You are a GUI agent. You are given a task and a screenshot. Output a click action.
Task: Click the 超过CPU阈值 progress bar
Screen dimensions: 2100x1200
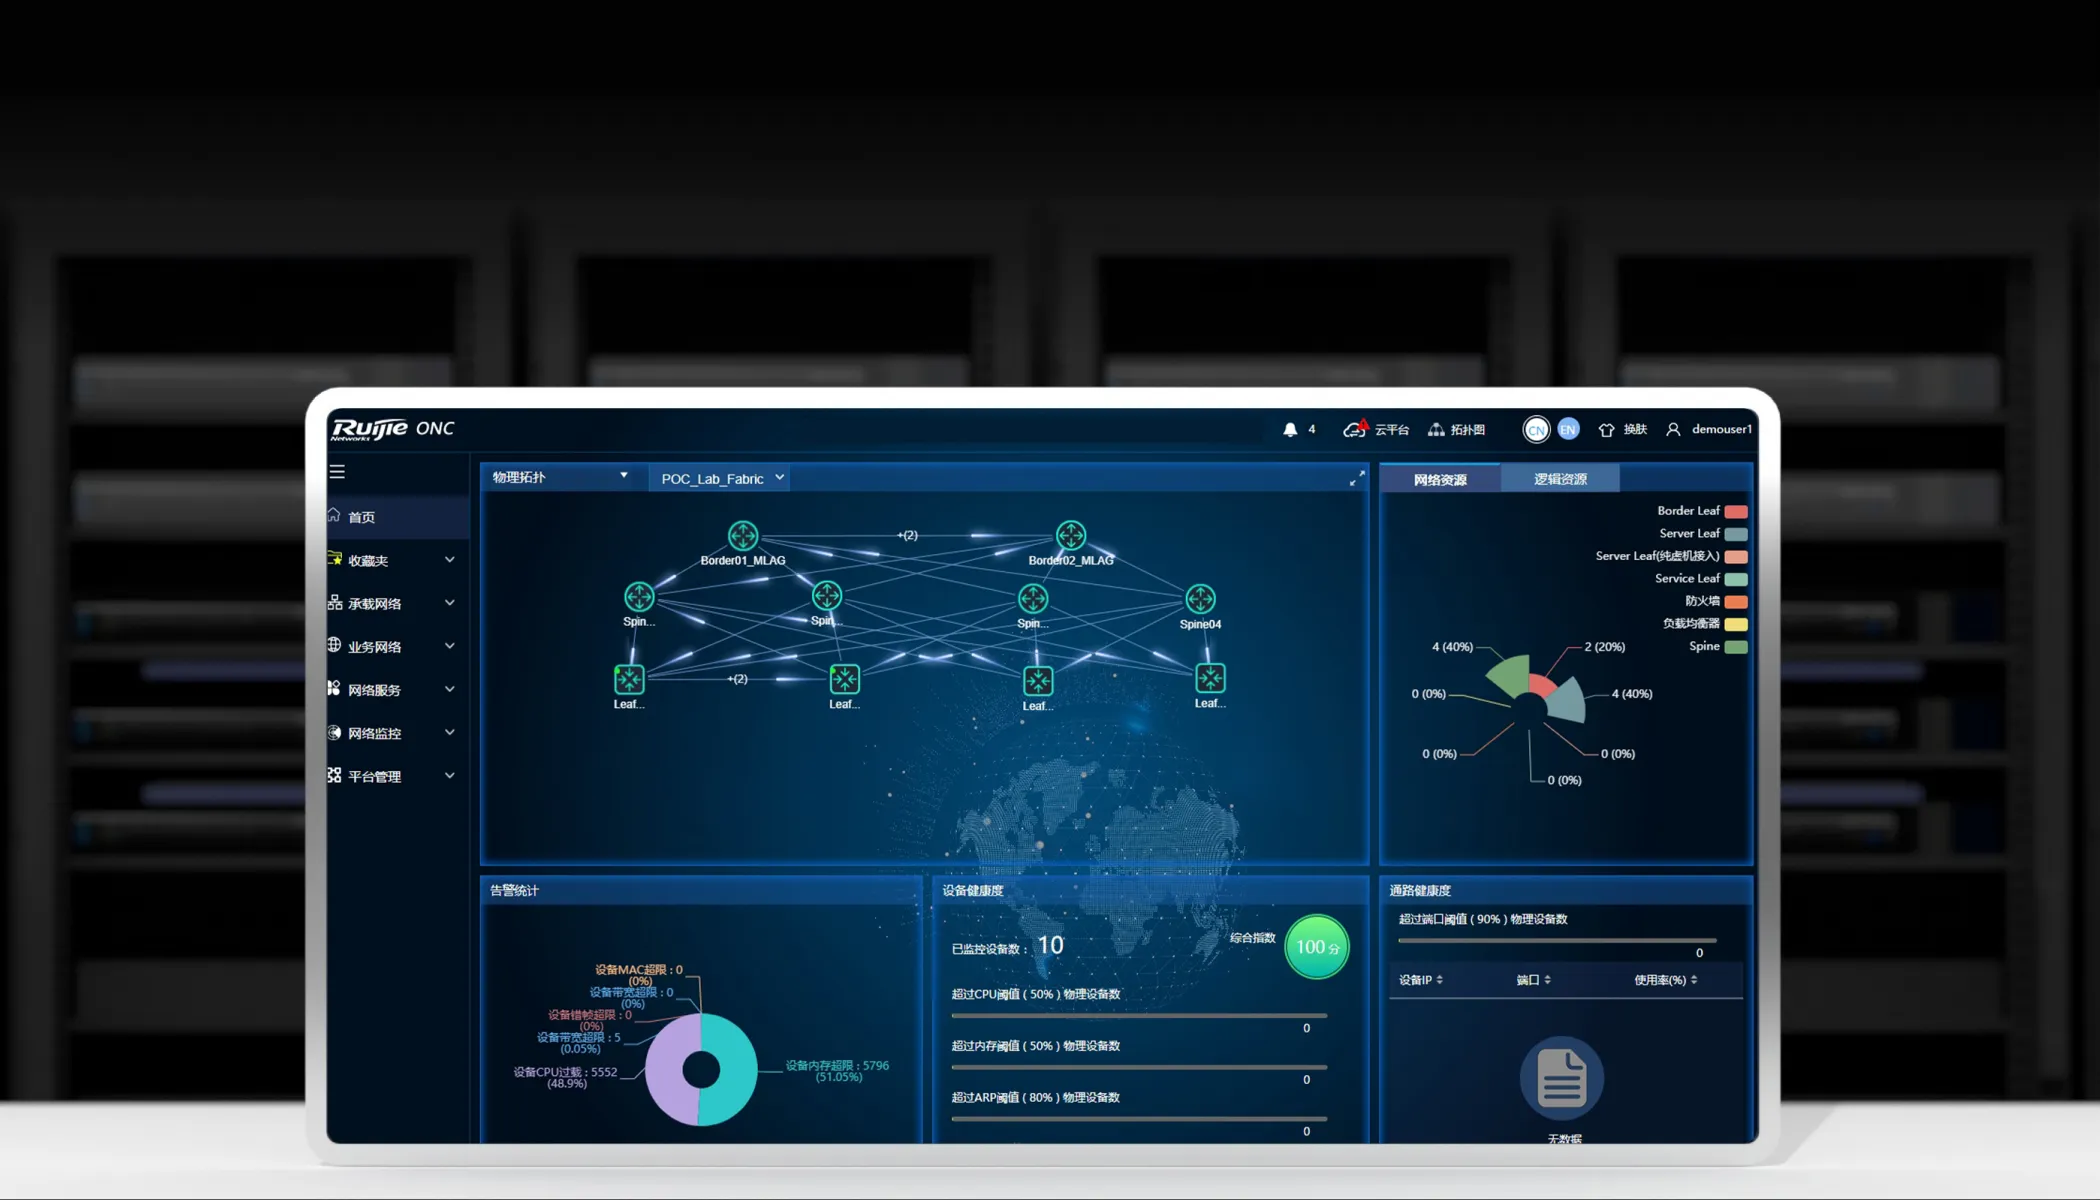click(x=1139, y=1015)
